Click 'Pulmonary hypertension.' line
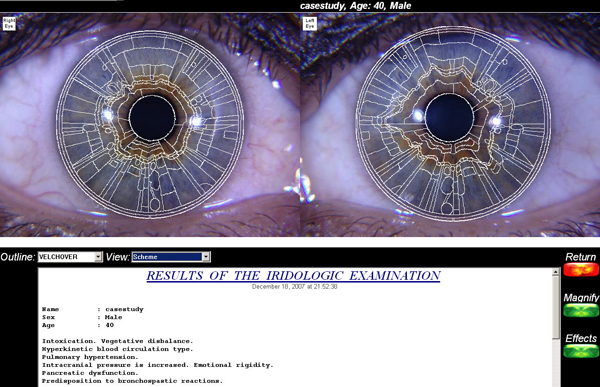The image size is (600, 387). (90, 357)
